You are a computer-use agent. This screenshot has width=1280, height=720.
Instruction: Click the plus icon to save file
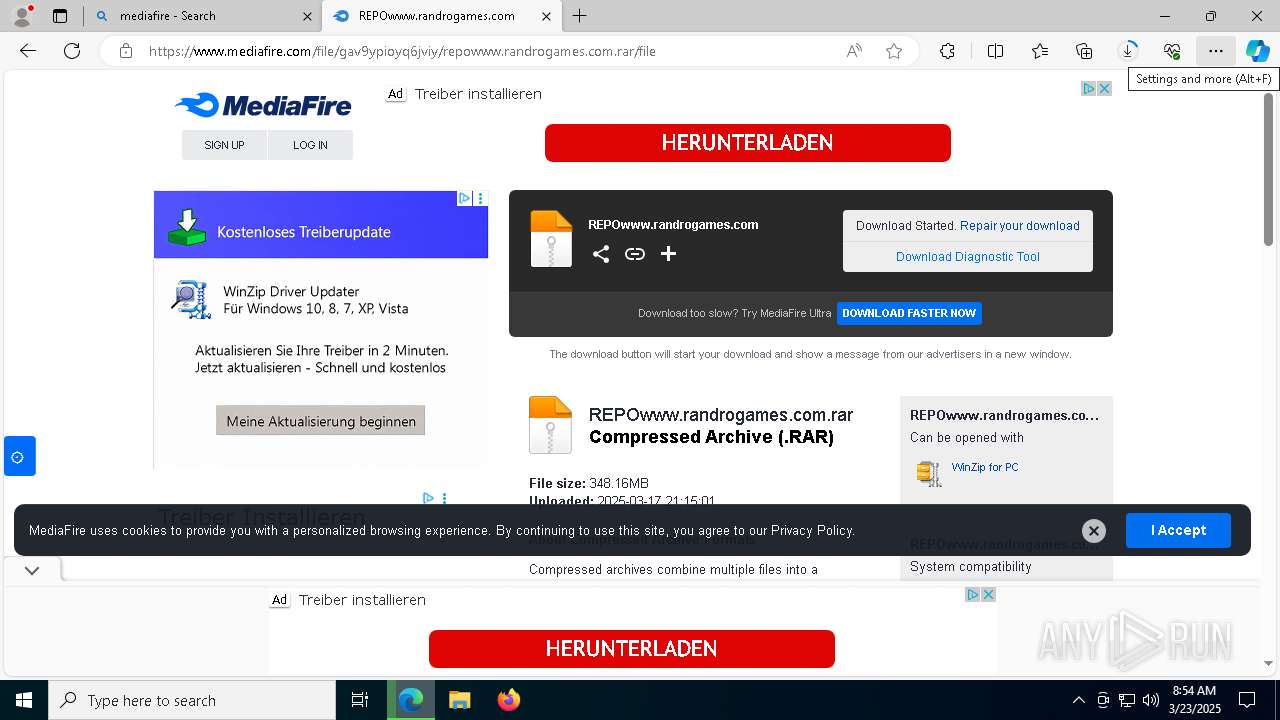[668, 254]
